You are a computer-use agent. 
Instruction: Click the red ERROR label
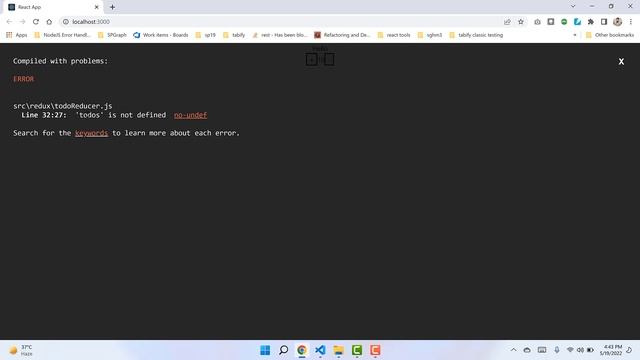pos(24,79)
